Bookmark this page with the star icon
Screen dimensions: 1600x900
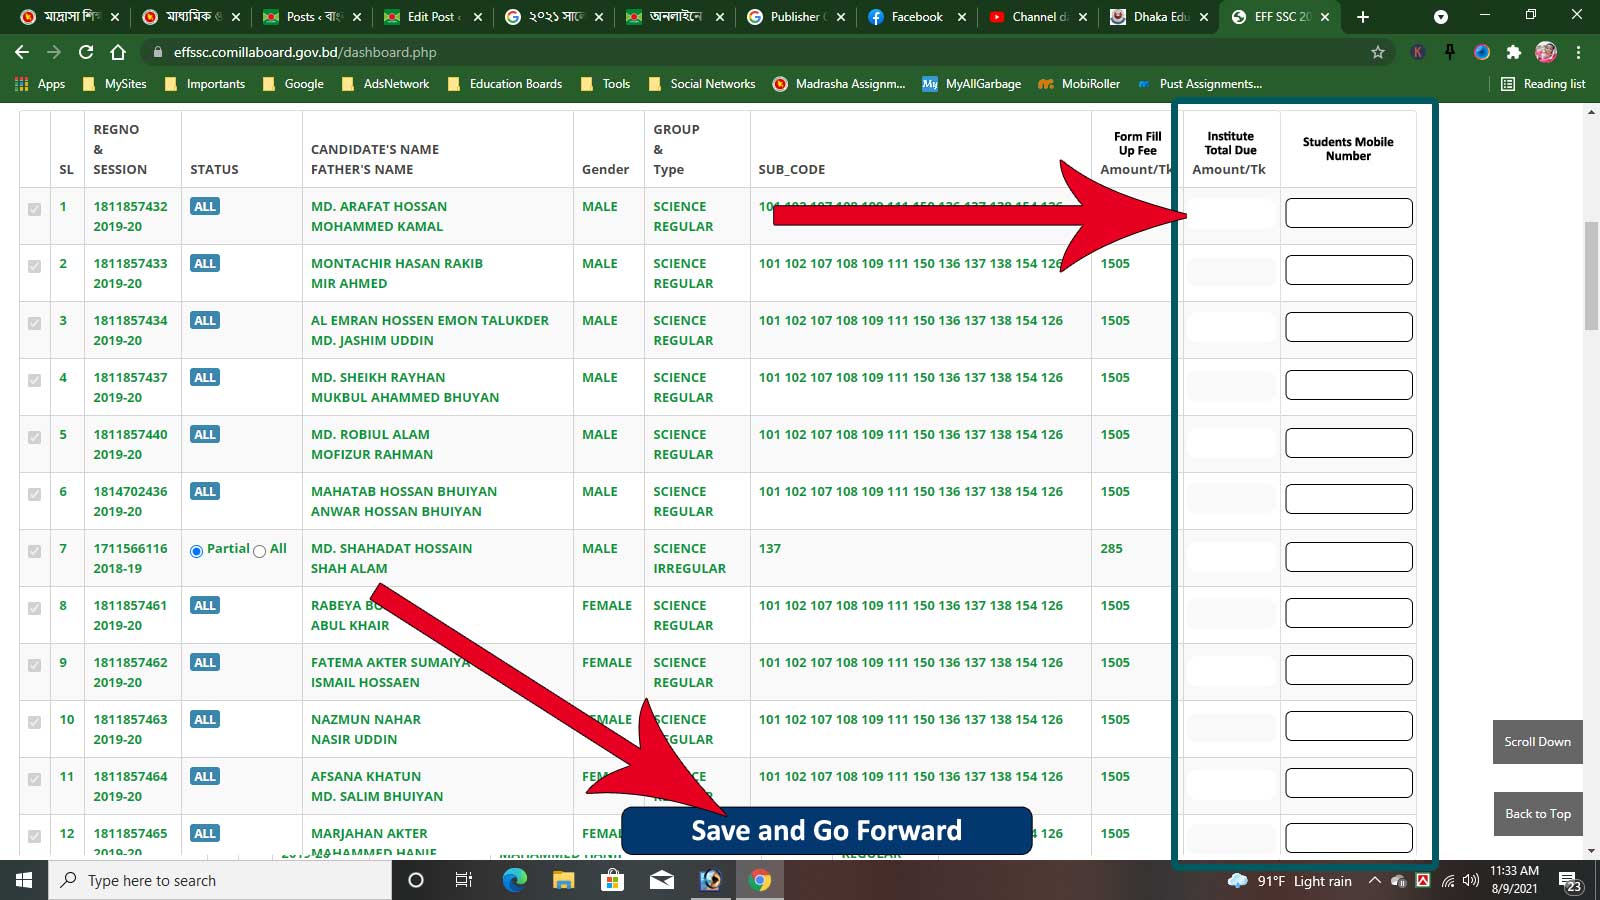tap(1378, 52)
